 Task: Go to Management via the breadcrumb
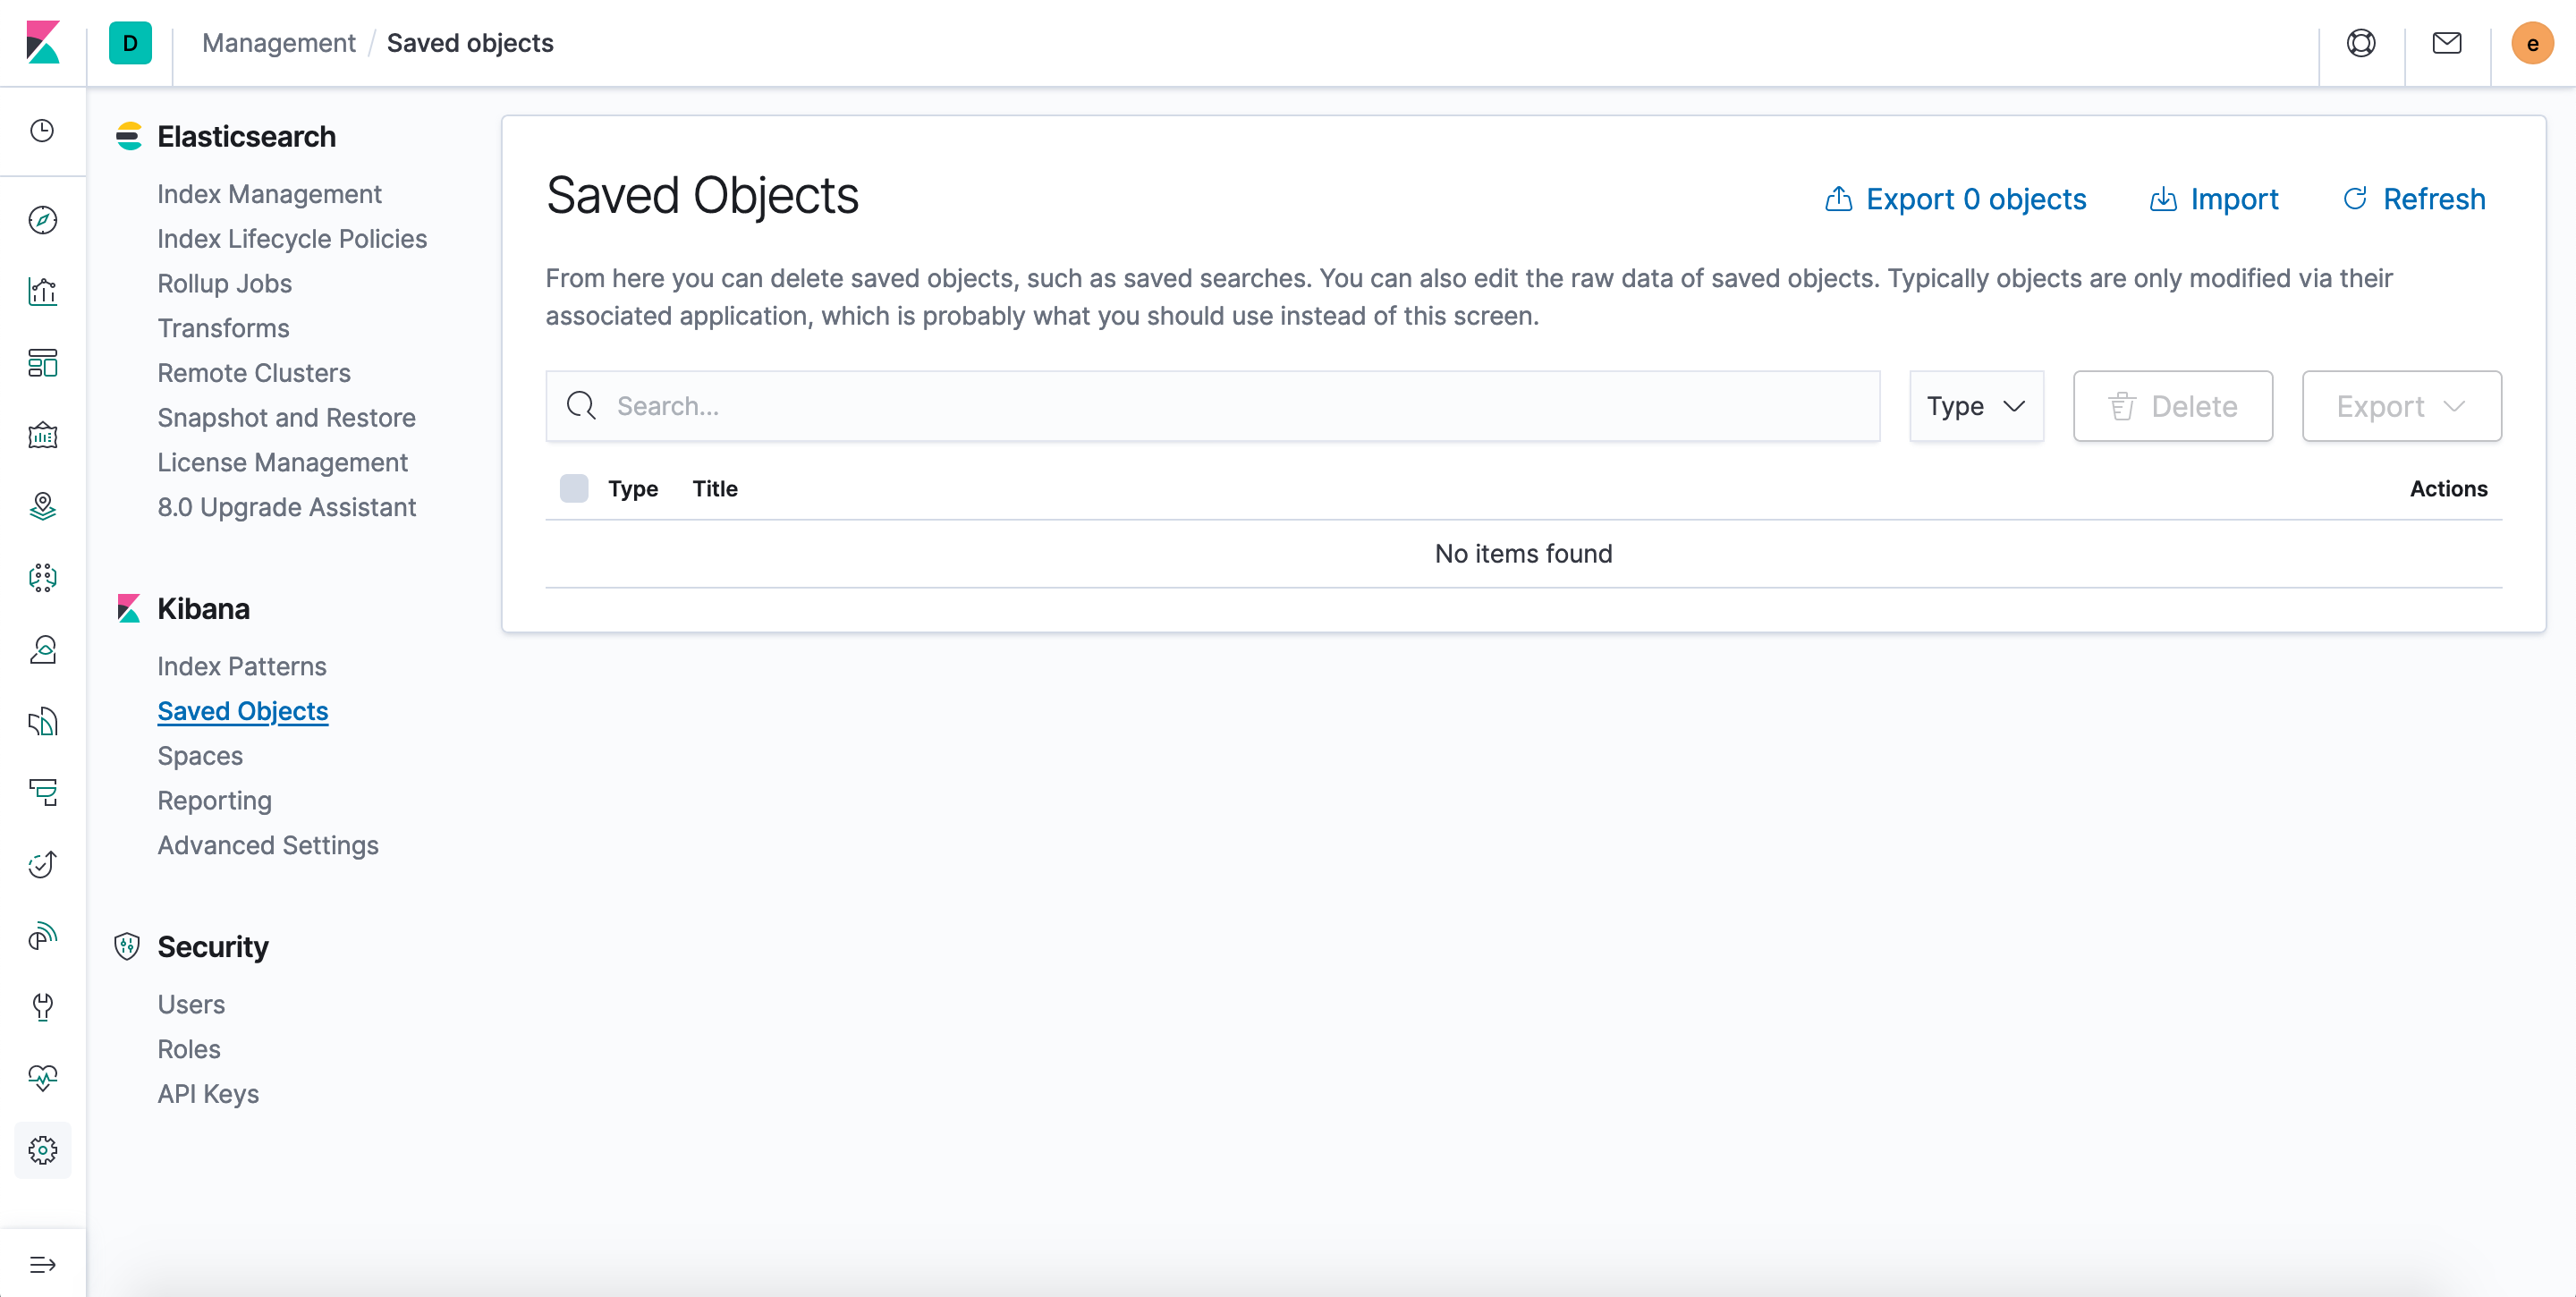pyautogui.click(x=278, y=43)
